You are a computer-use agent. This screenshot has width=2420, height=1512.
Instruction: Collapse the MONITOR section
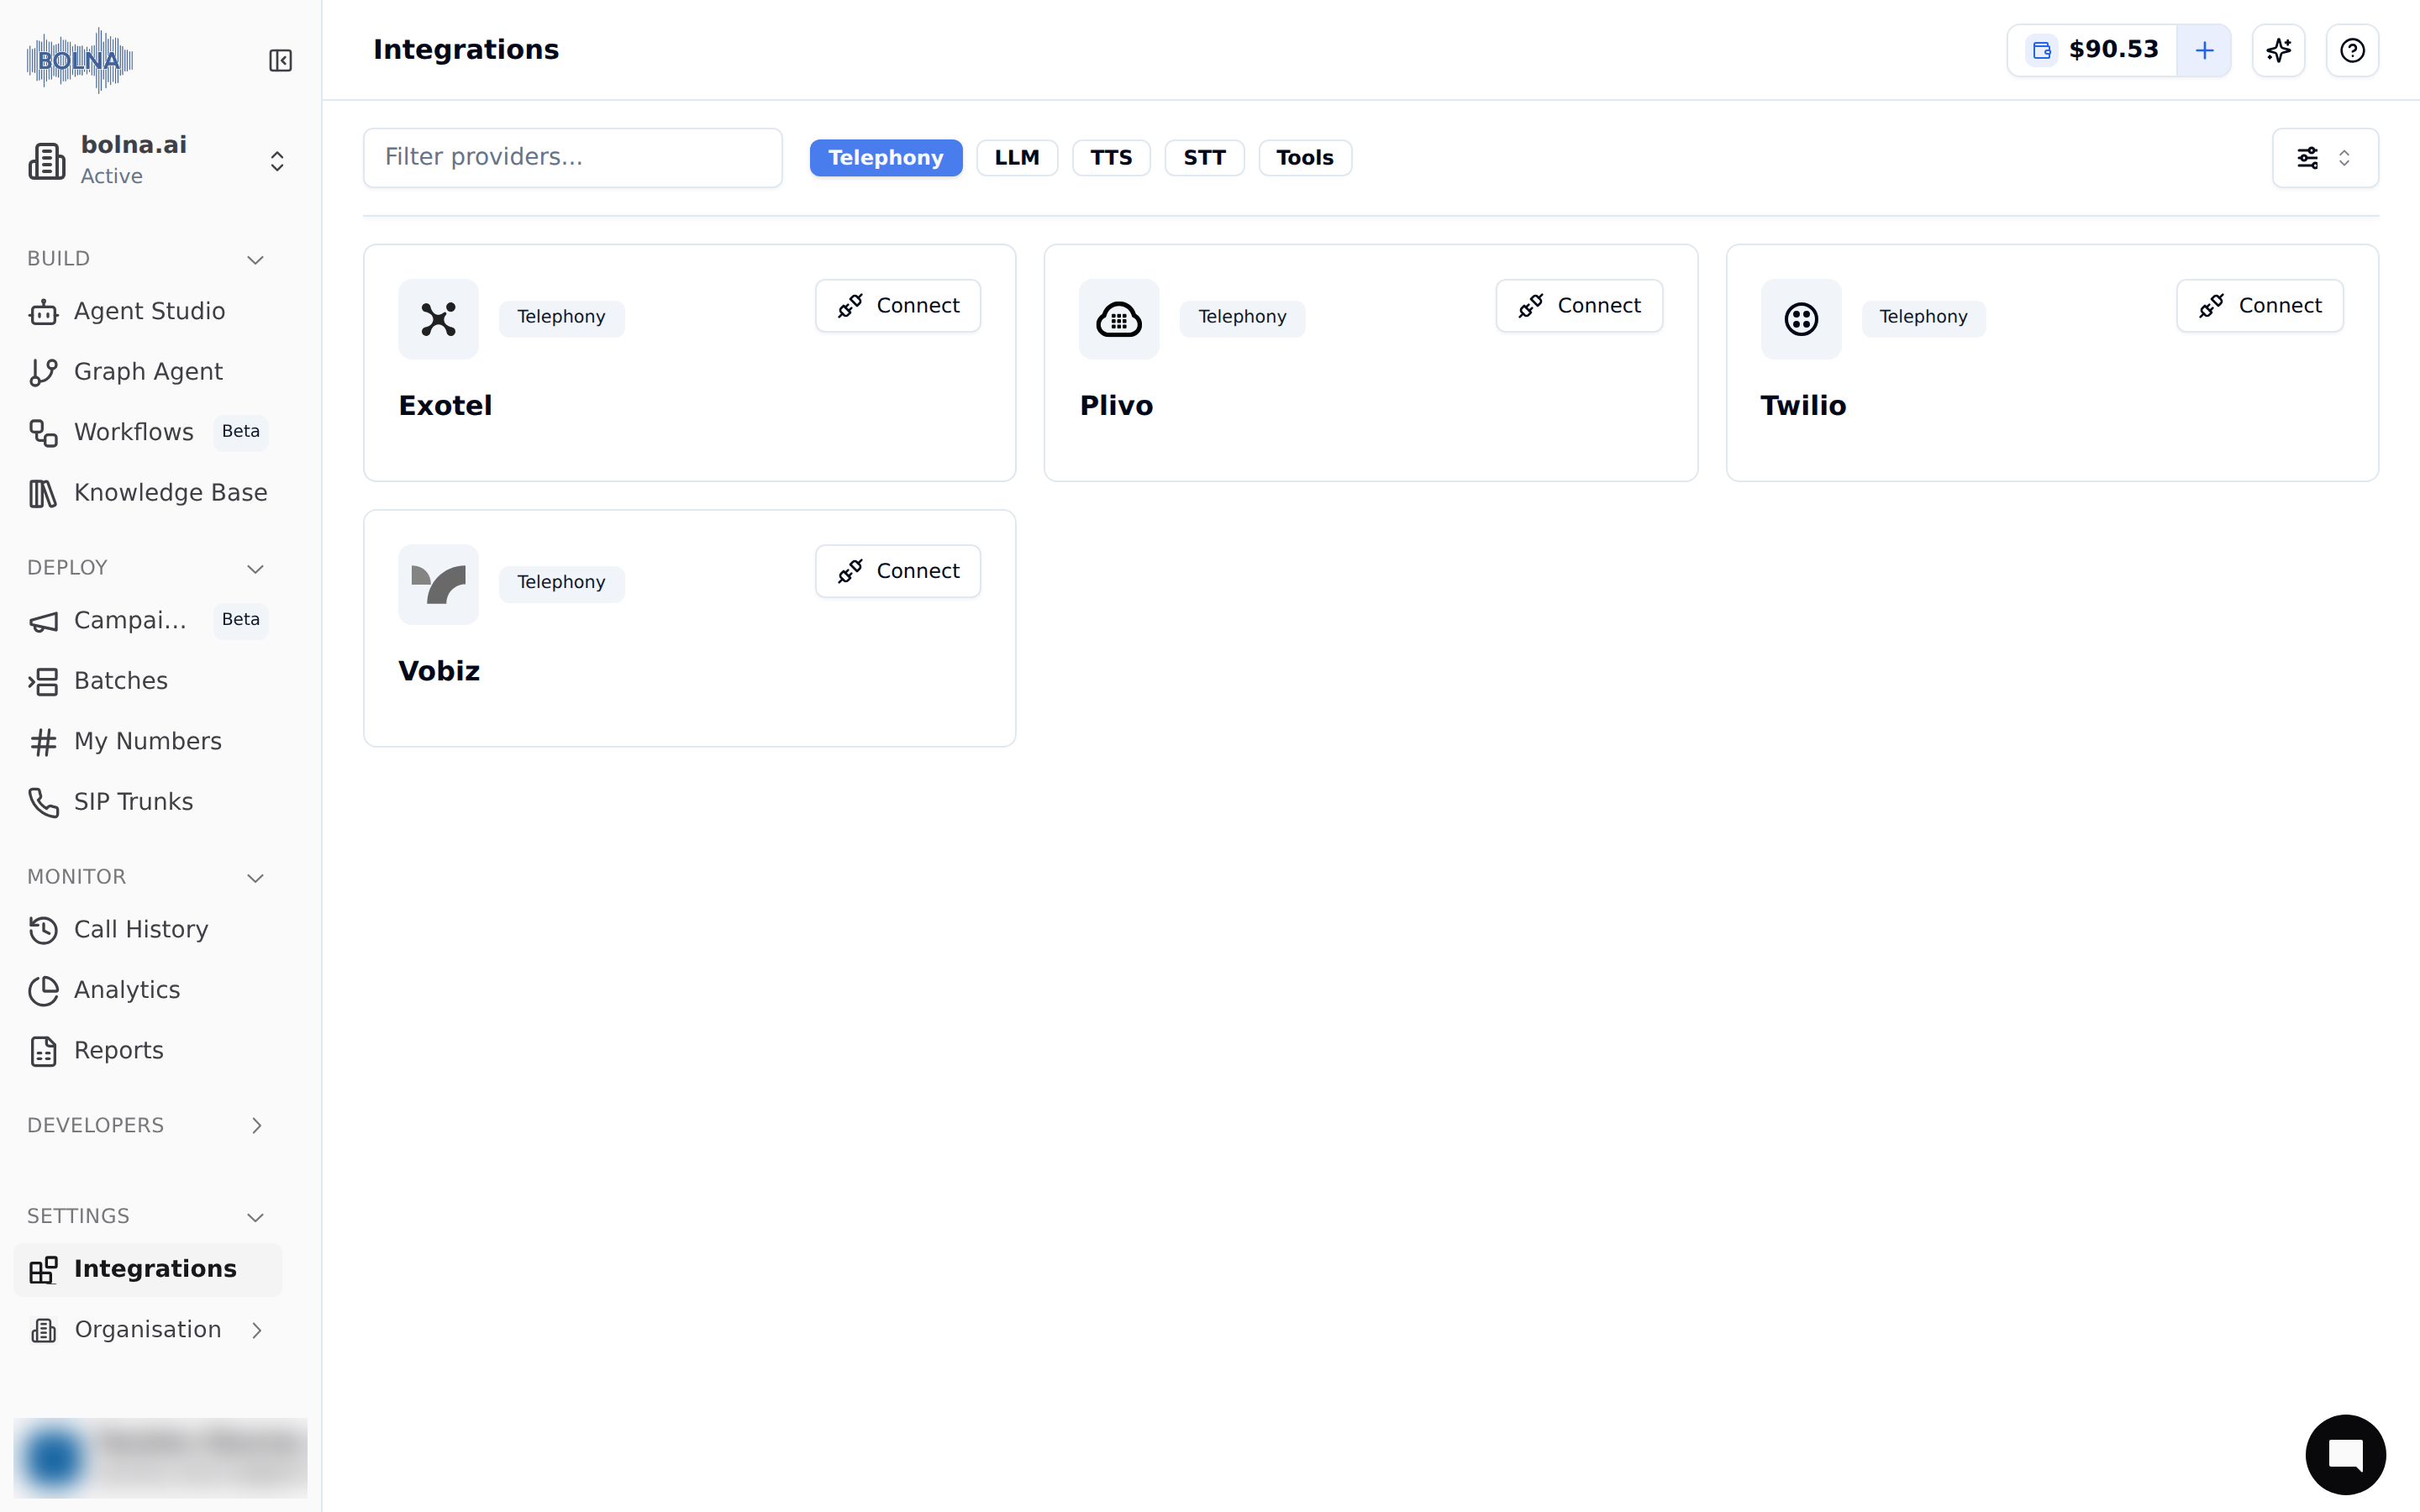point(255,878)
